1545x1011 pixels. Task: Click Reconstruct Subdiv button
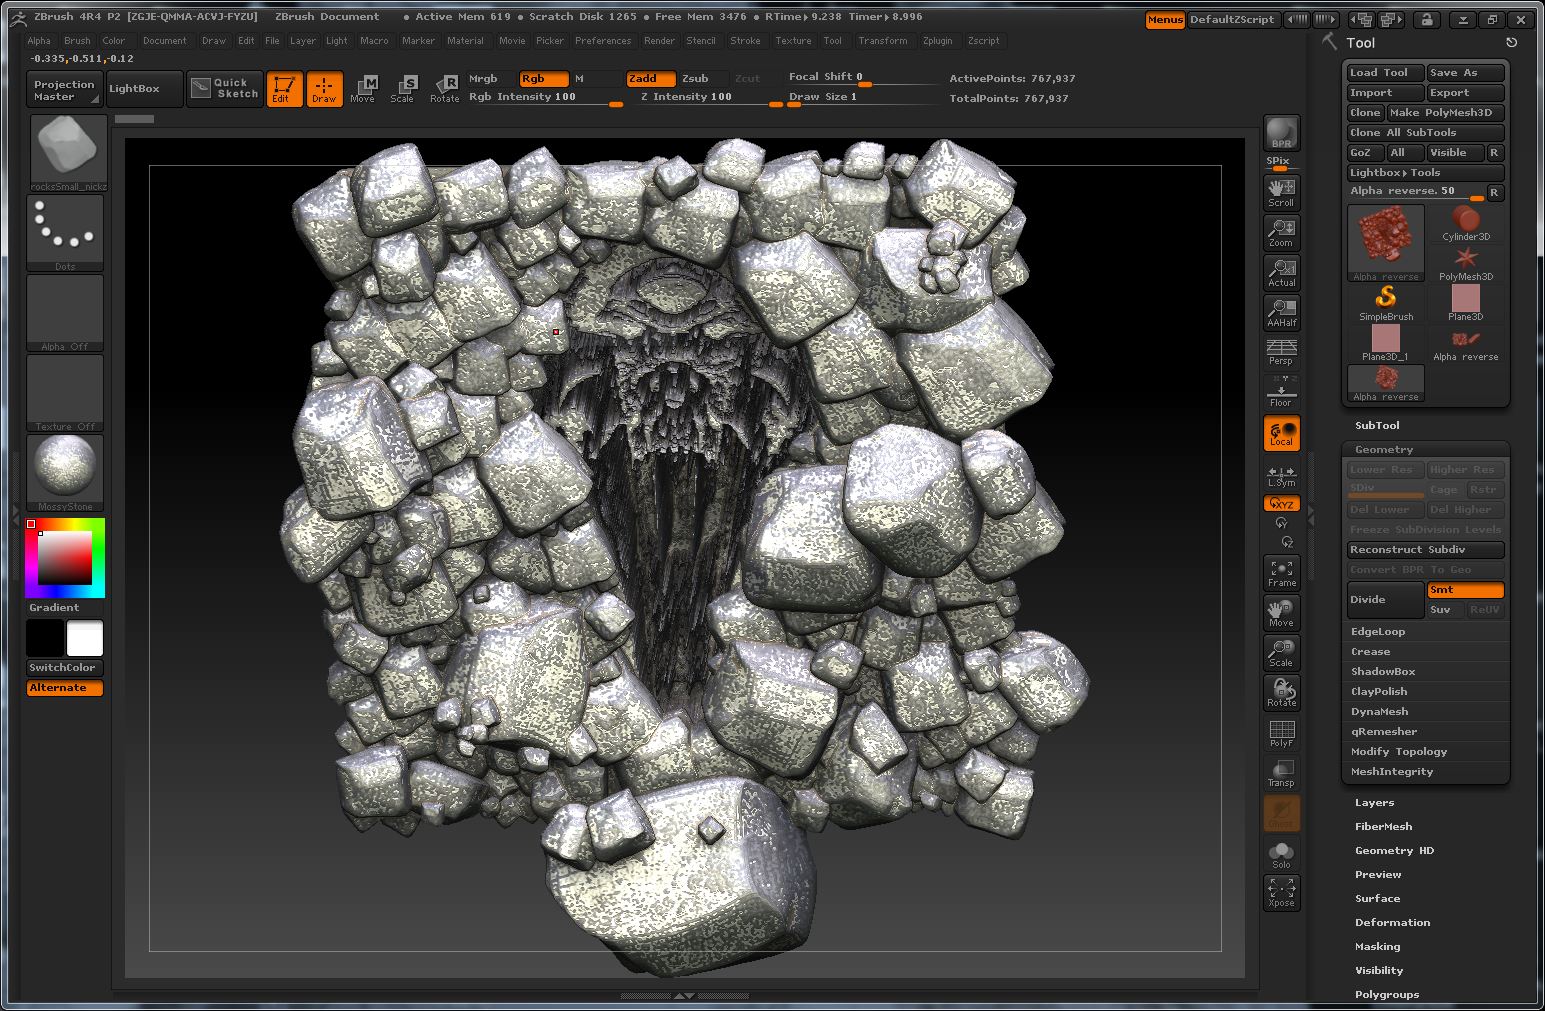[1425, 550]
